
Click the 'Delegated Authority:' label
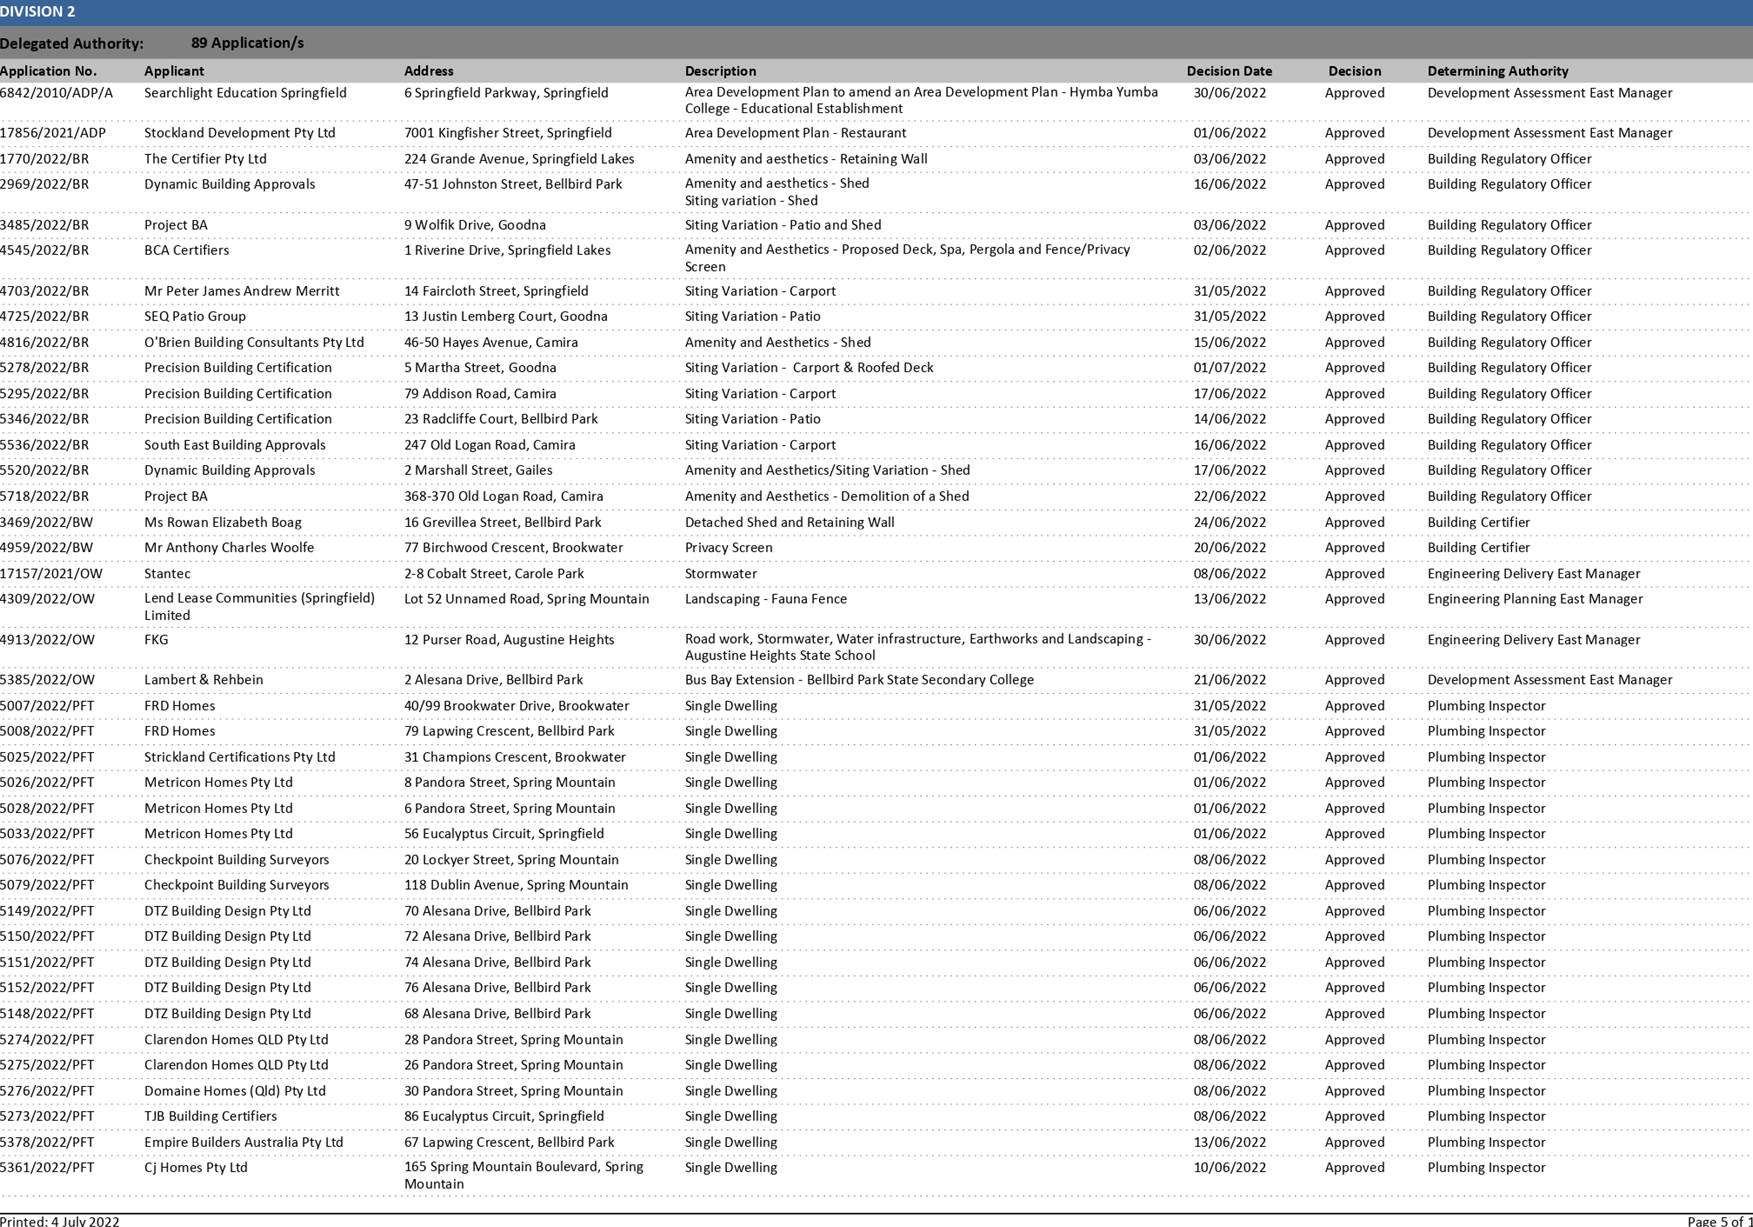coord(72,44)
